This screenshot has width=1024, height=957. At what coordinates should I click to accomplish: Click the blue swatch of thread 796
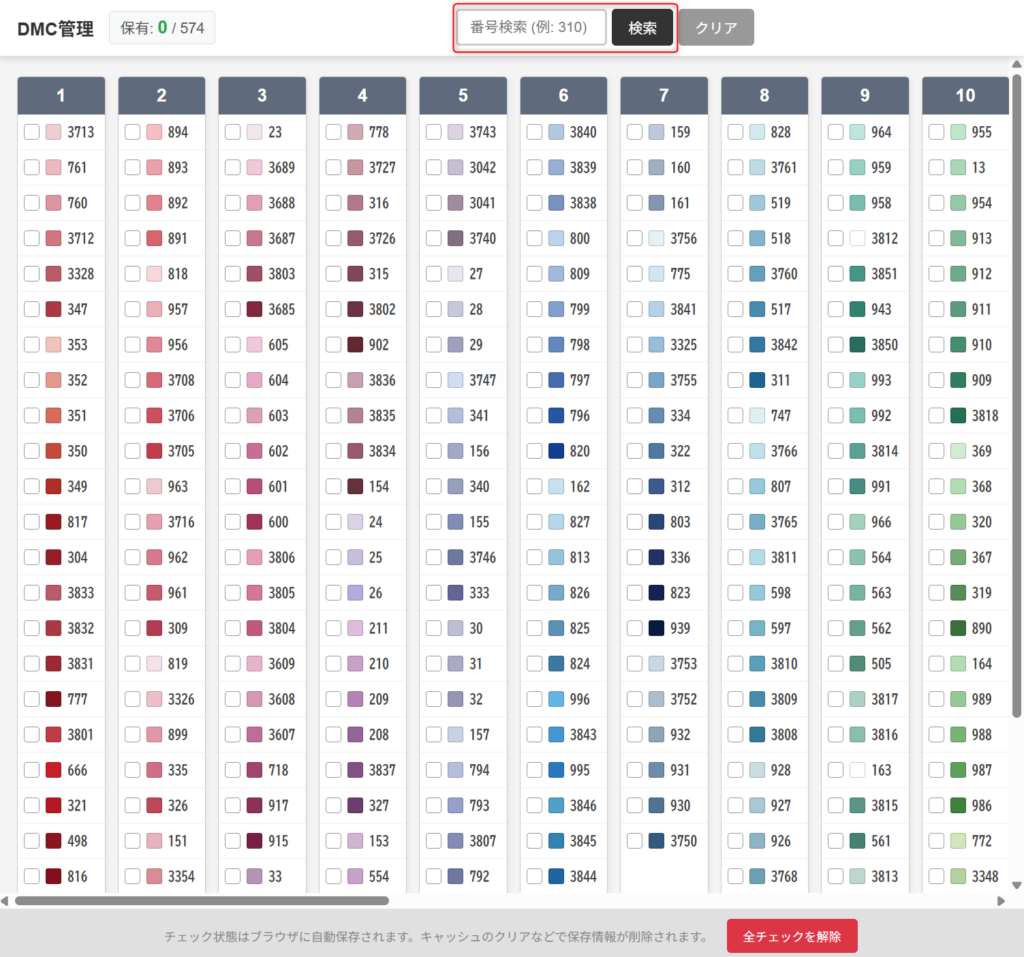click(x=556, y=416)
